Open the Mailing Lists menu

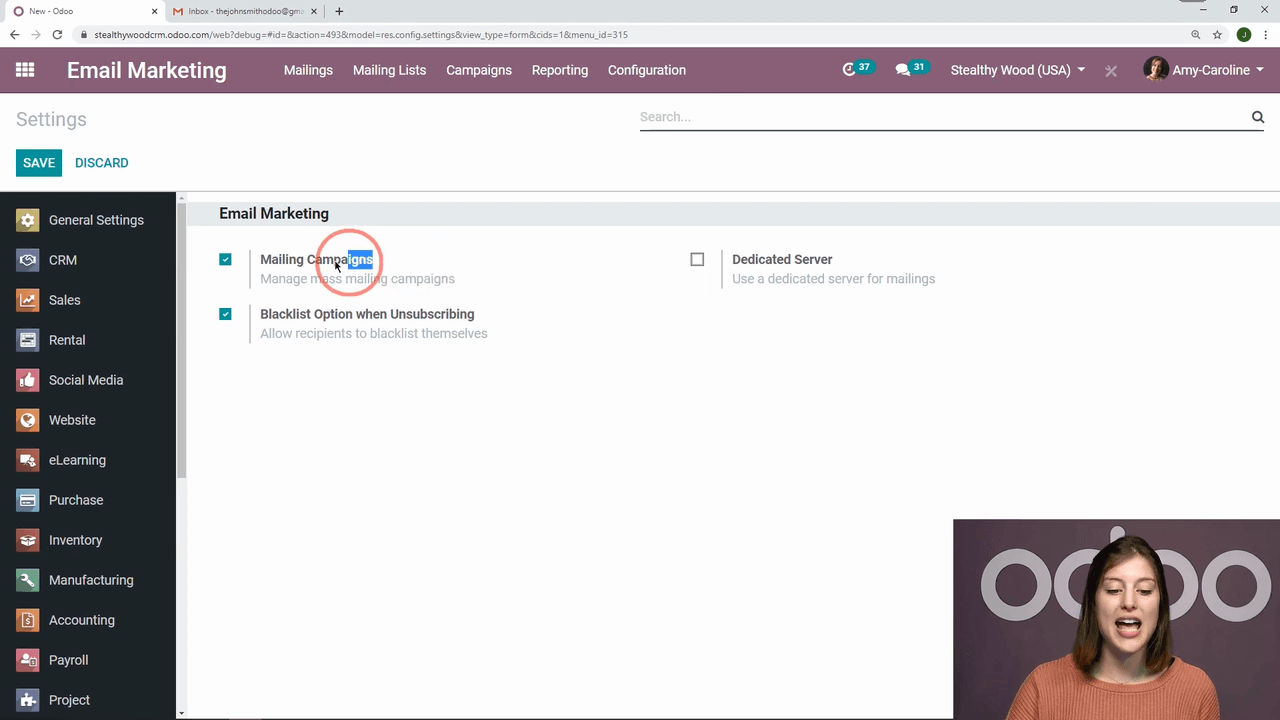tap(389, 70)
